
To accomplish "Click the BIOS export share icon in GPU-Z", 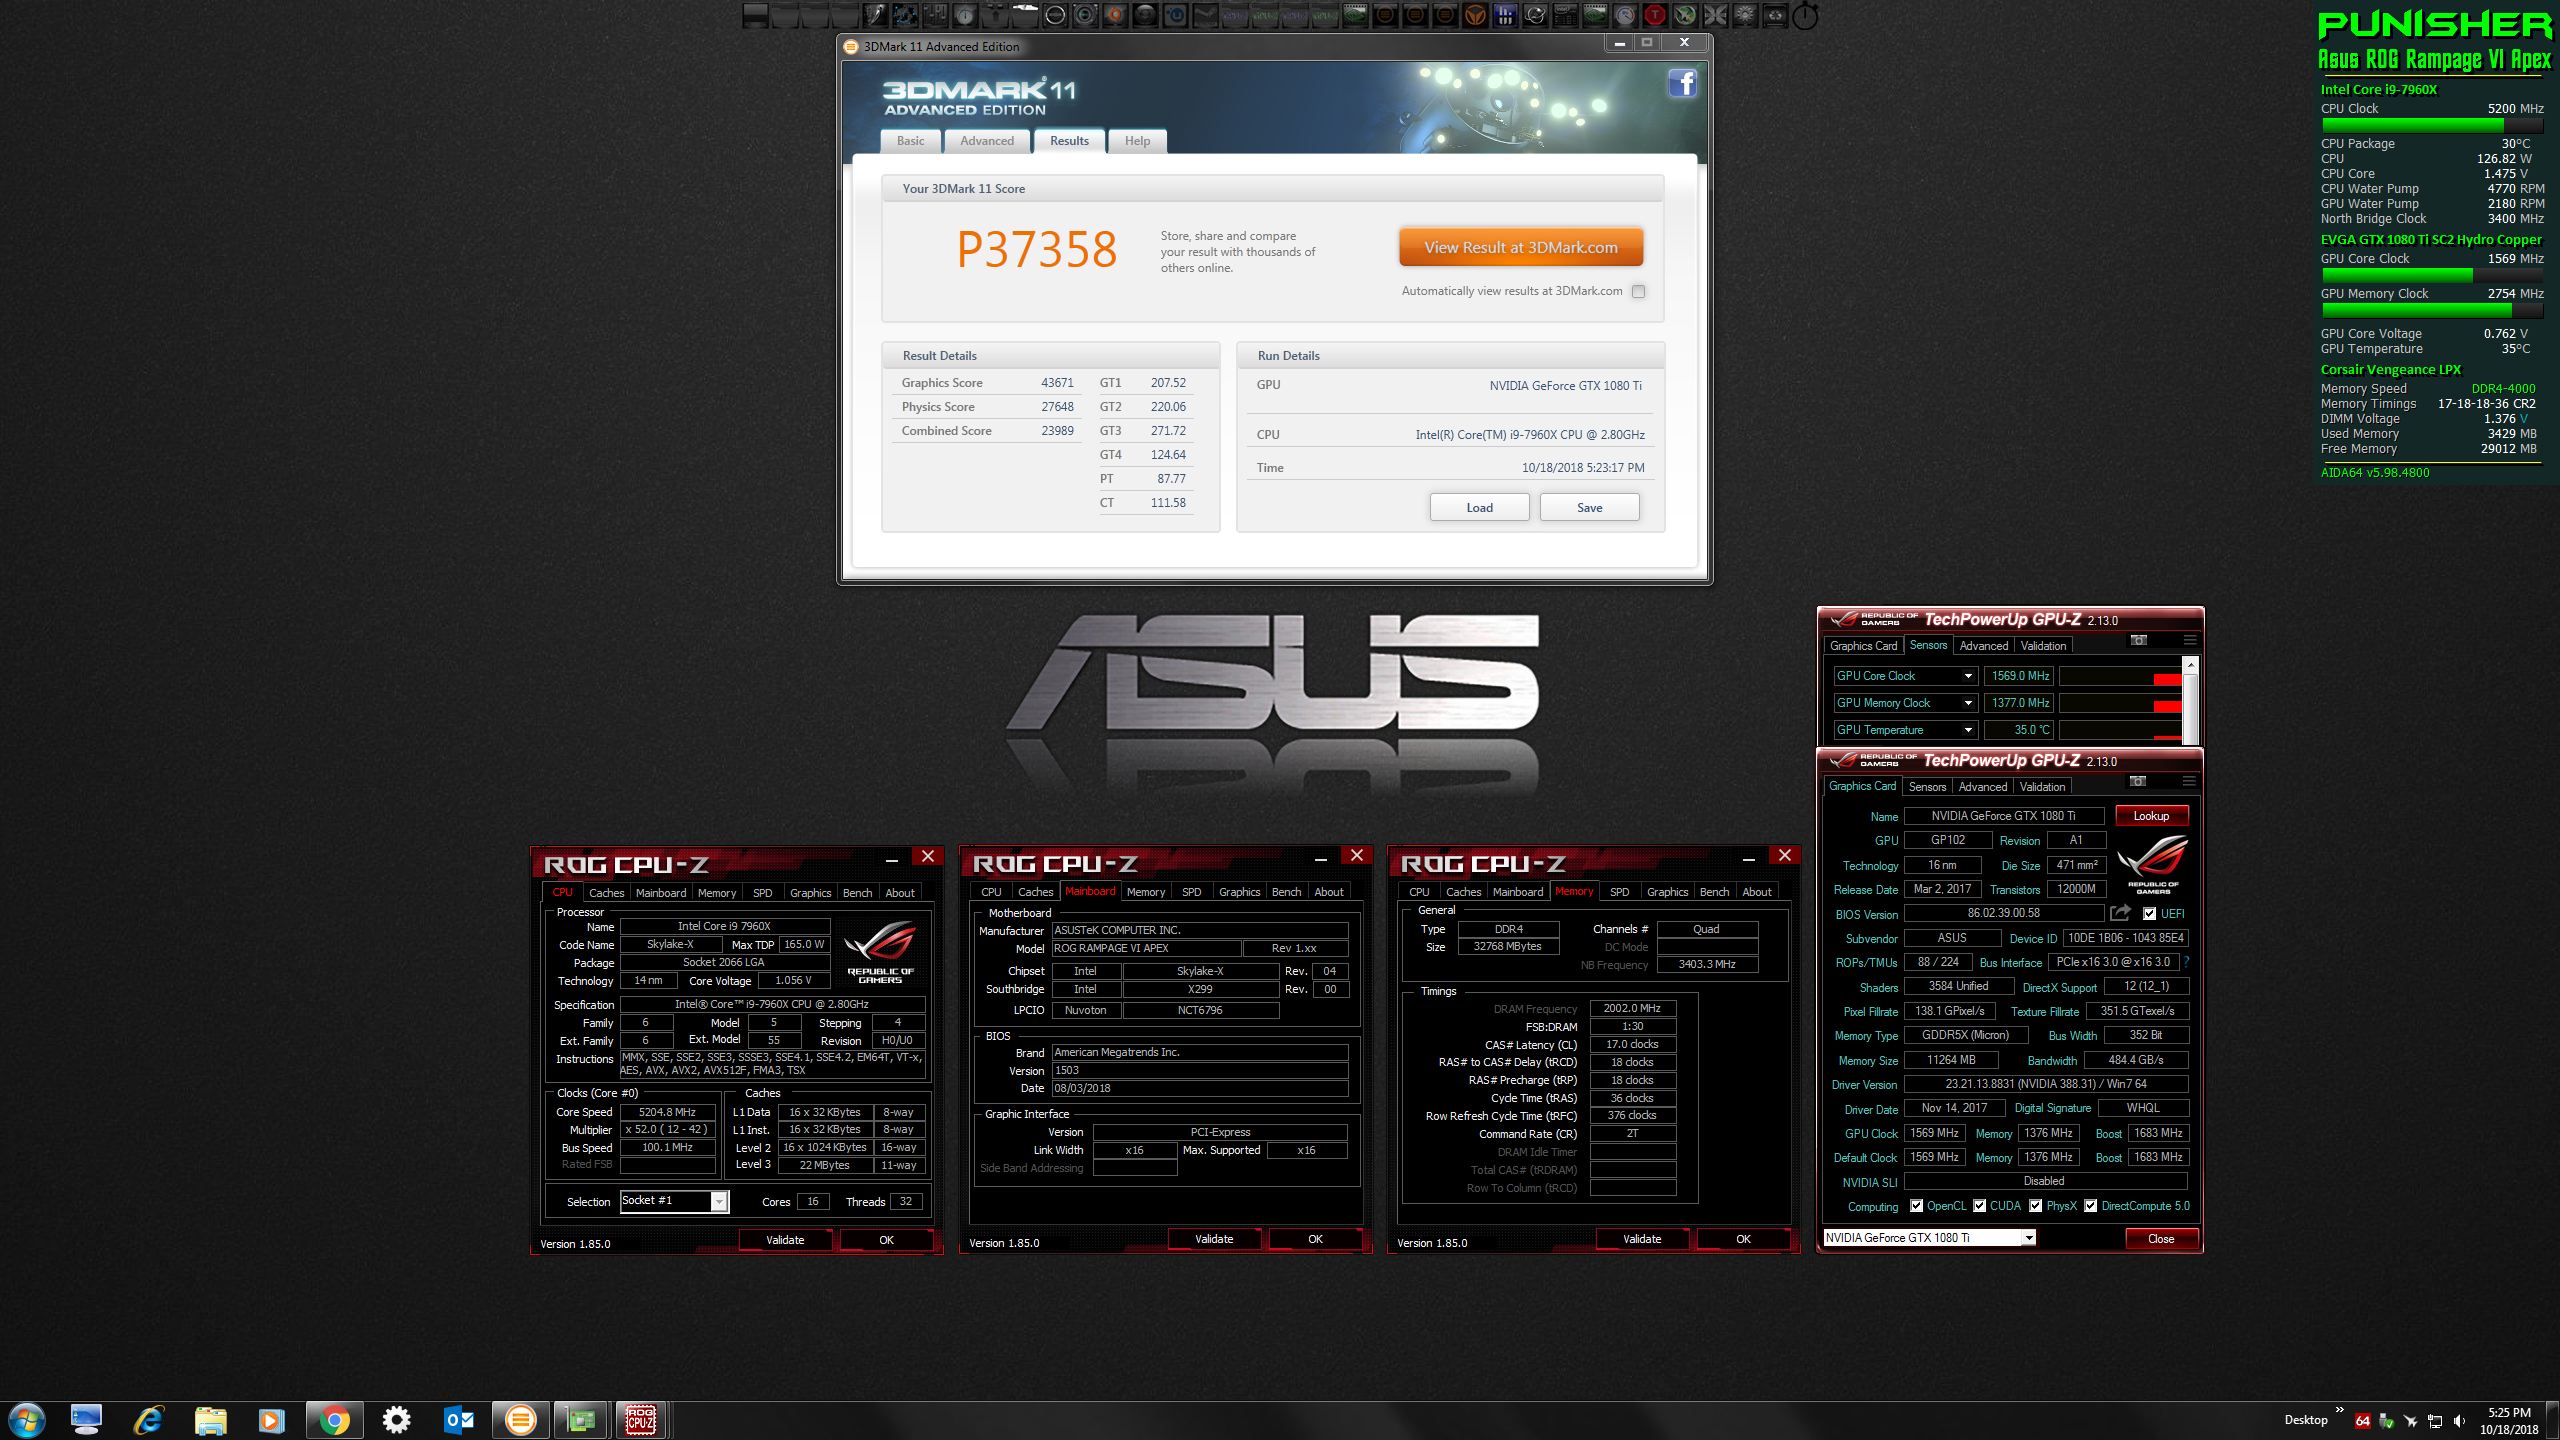I will coord(2119,913).
